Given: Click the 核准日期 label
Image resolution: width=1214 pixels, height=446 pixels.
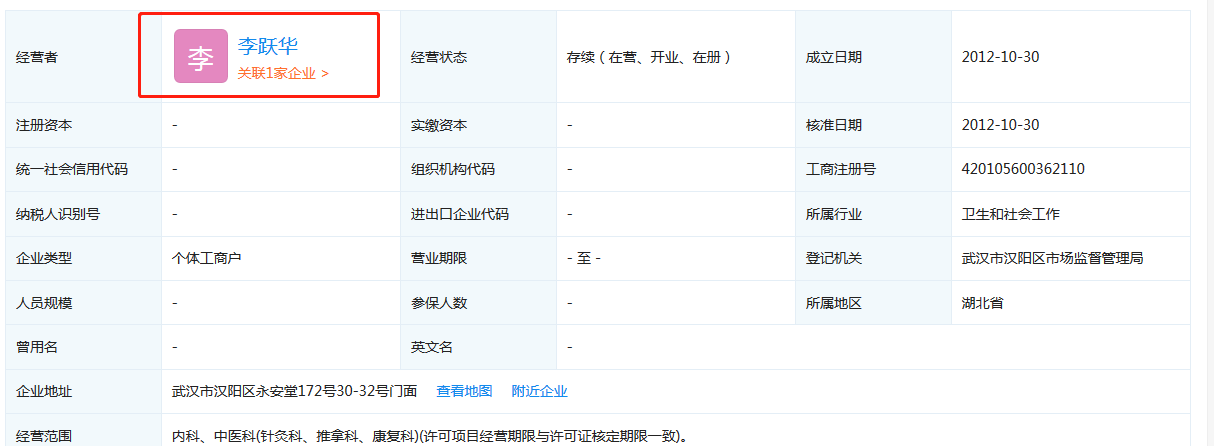Looking at the screenshot, I should click(834, 125).
